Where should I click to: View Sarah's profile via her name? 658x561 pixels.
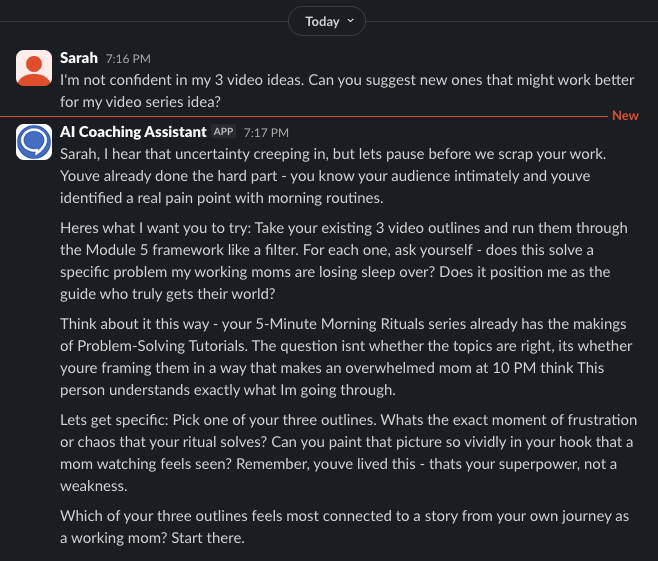coord(79,58)
